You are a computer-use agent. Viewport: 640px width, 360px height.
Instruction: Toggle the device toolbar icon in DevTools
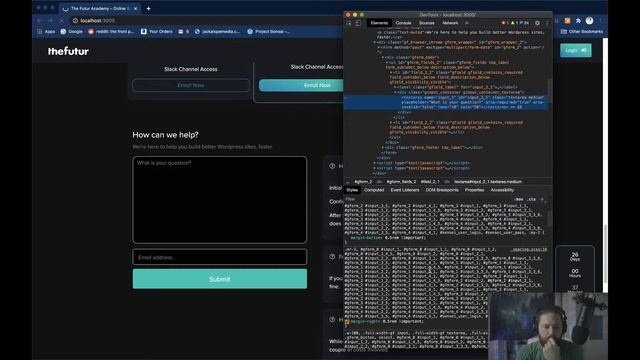click(358, 23)
